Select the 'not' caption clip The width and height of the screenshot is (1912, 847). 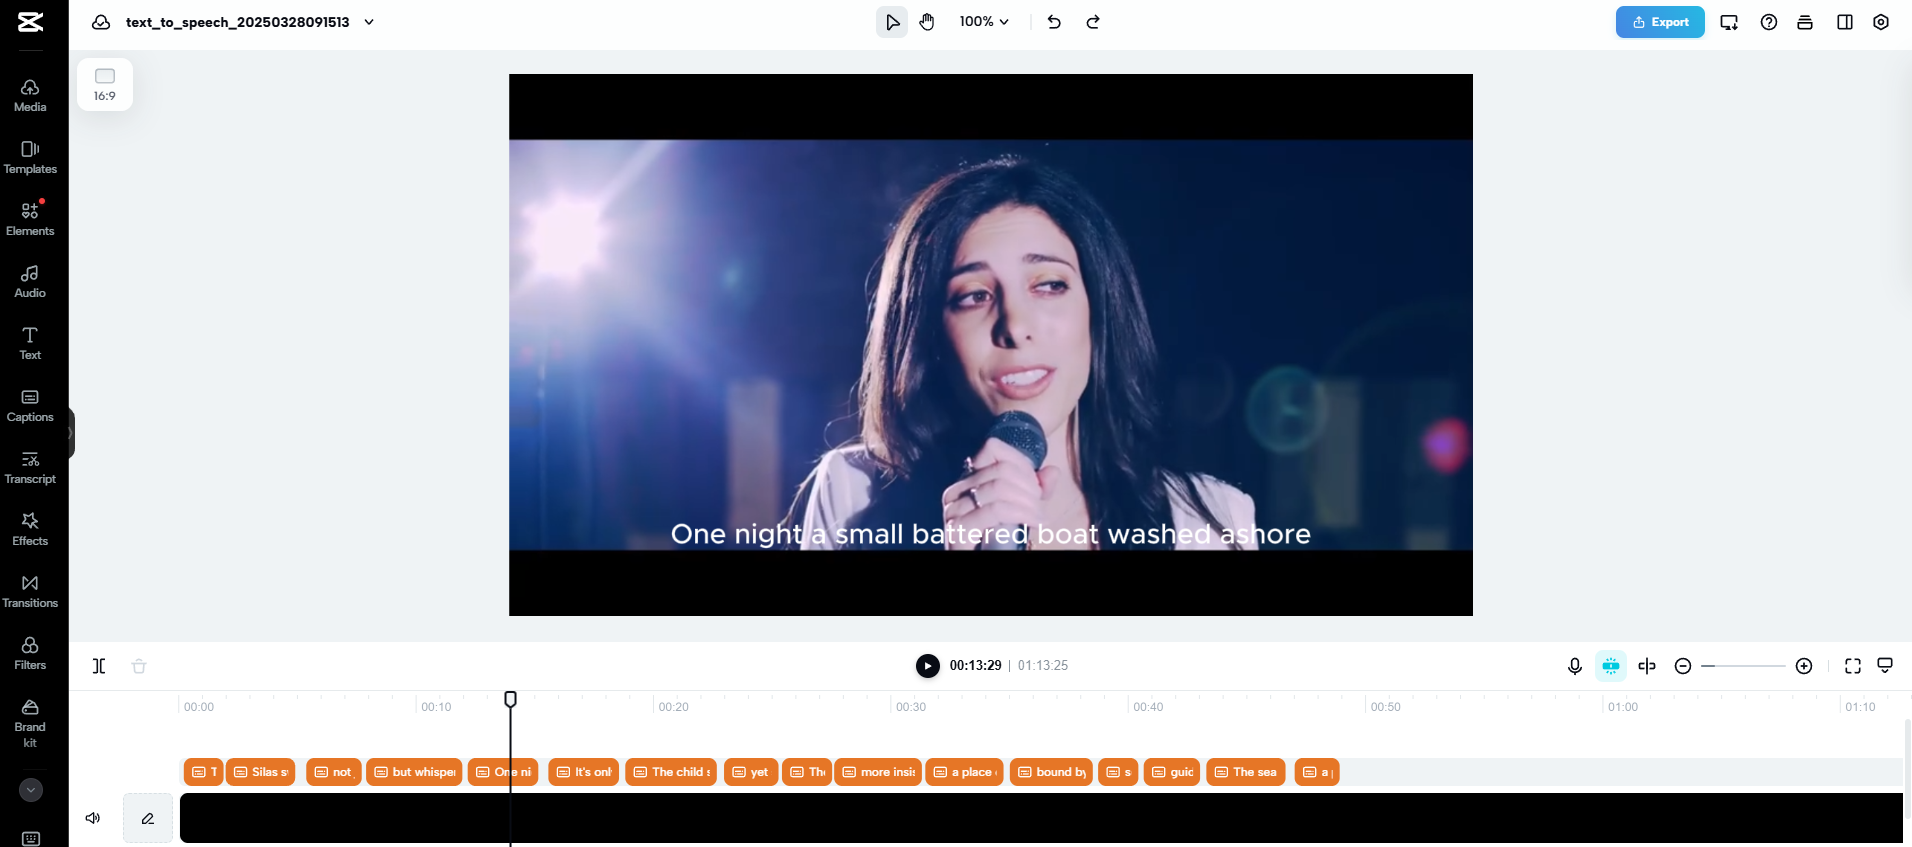[x=334, y=772]
